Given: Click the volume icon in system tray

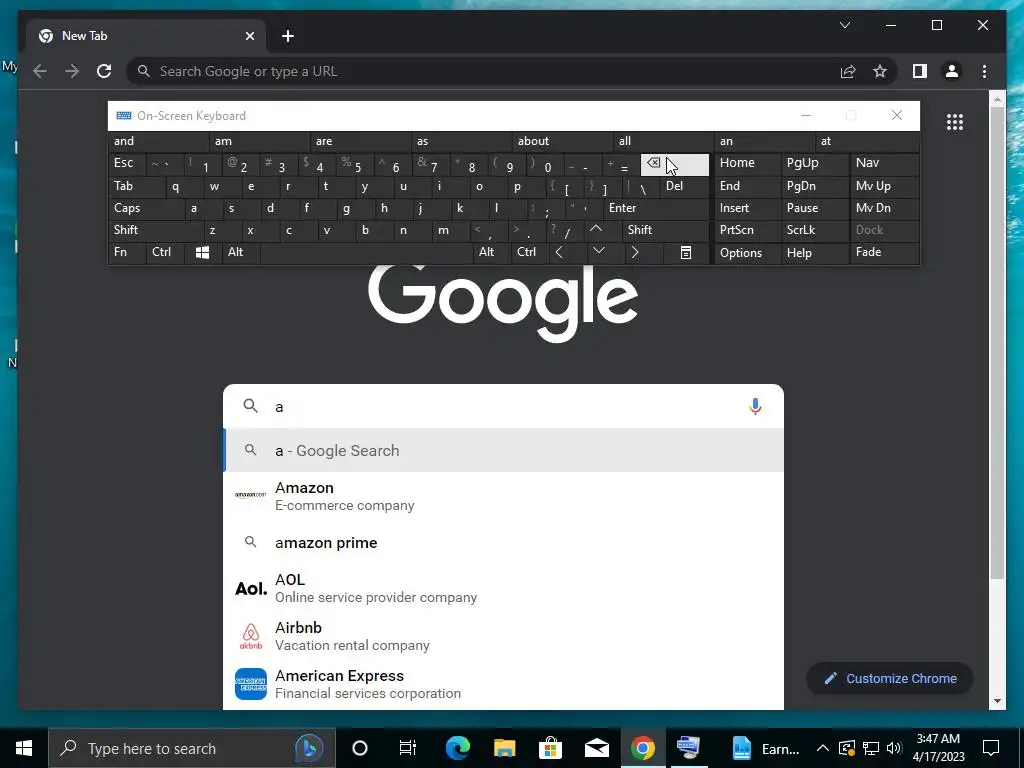Looking at the screenshot, I should pos(895,748).
